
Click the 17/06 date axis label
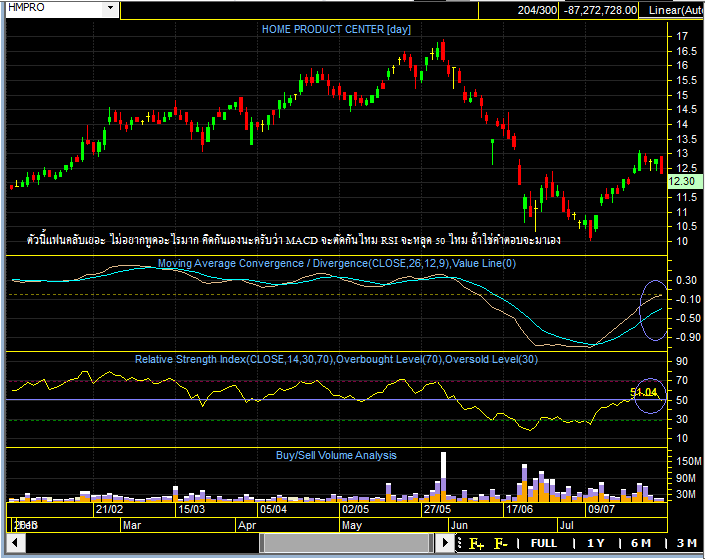coord(519,509)
